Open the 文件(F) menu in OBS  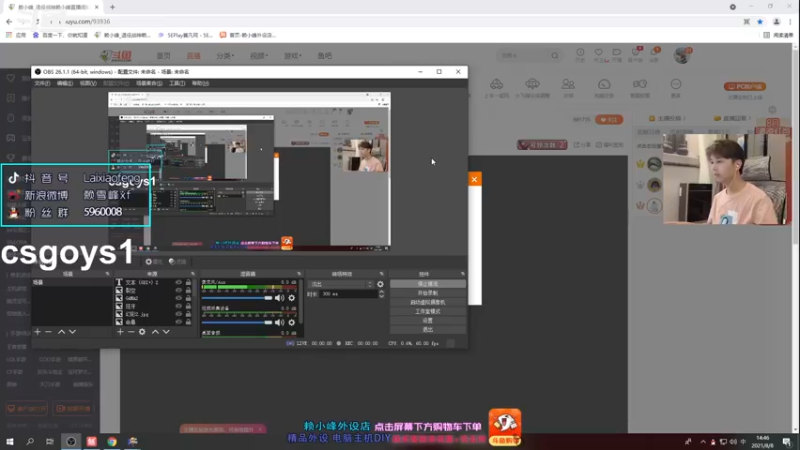[x=42, y=83]
